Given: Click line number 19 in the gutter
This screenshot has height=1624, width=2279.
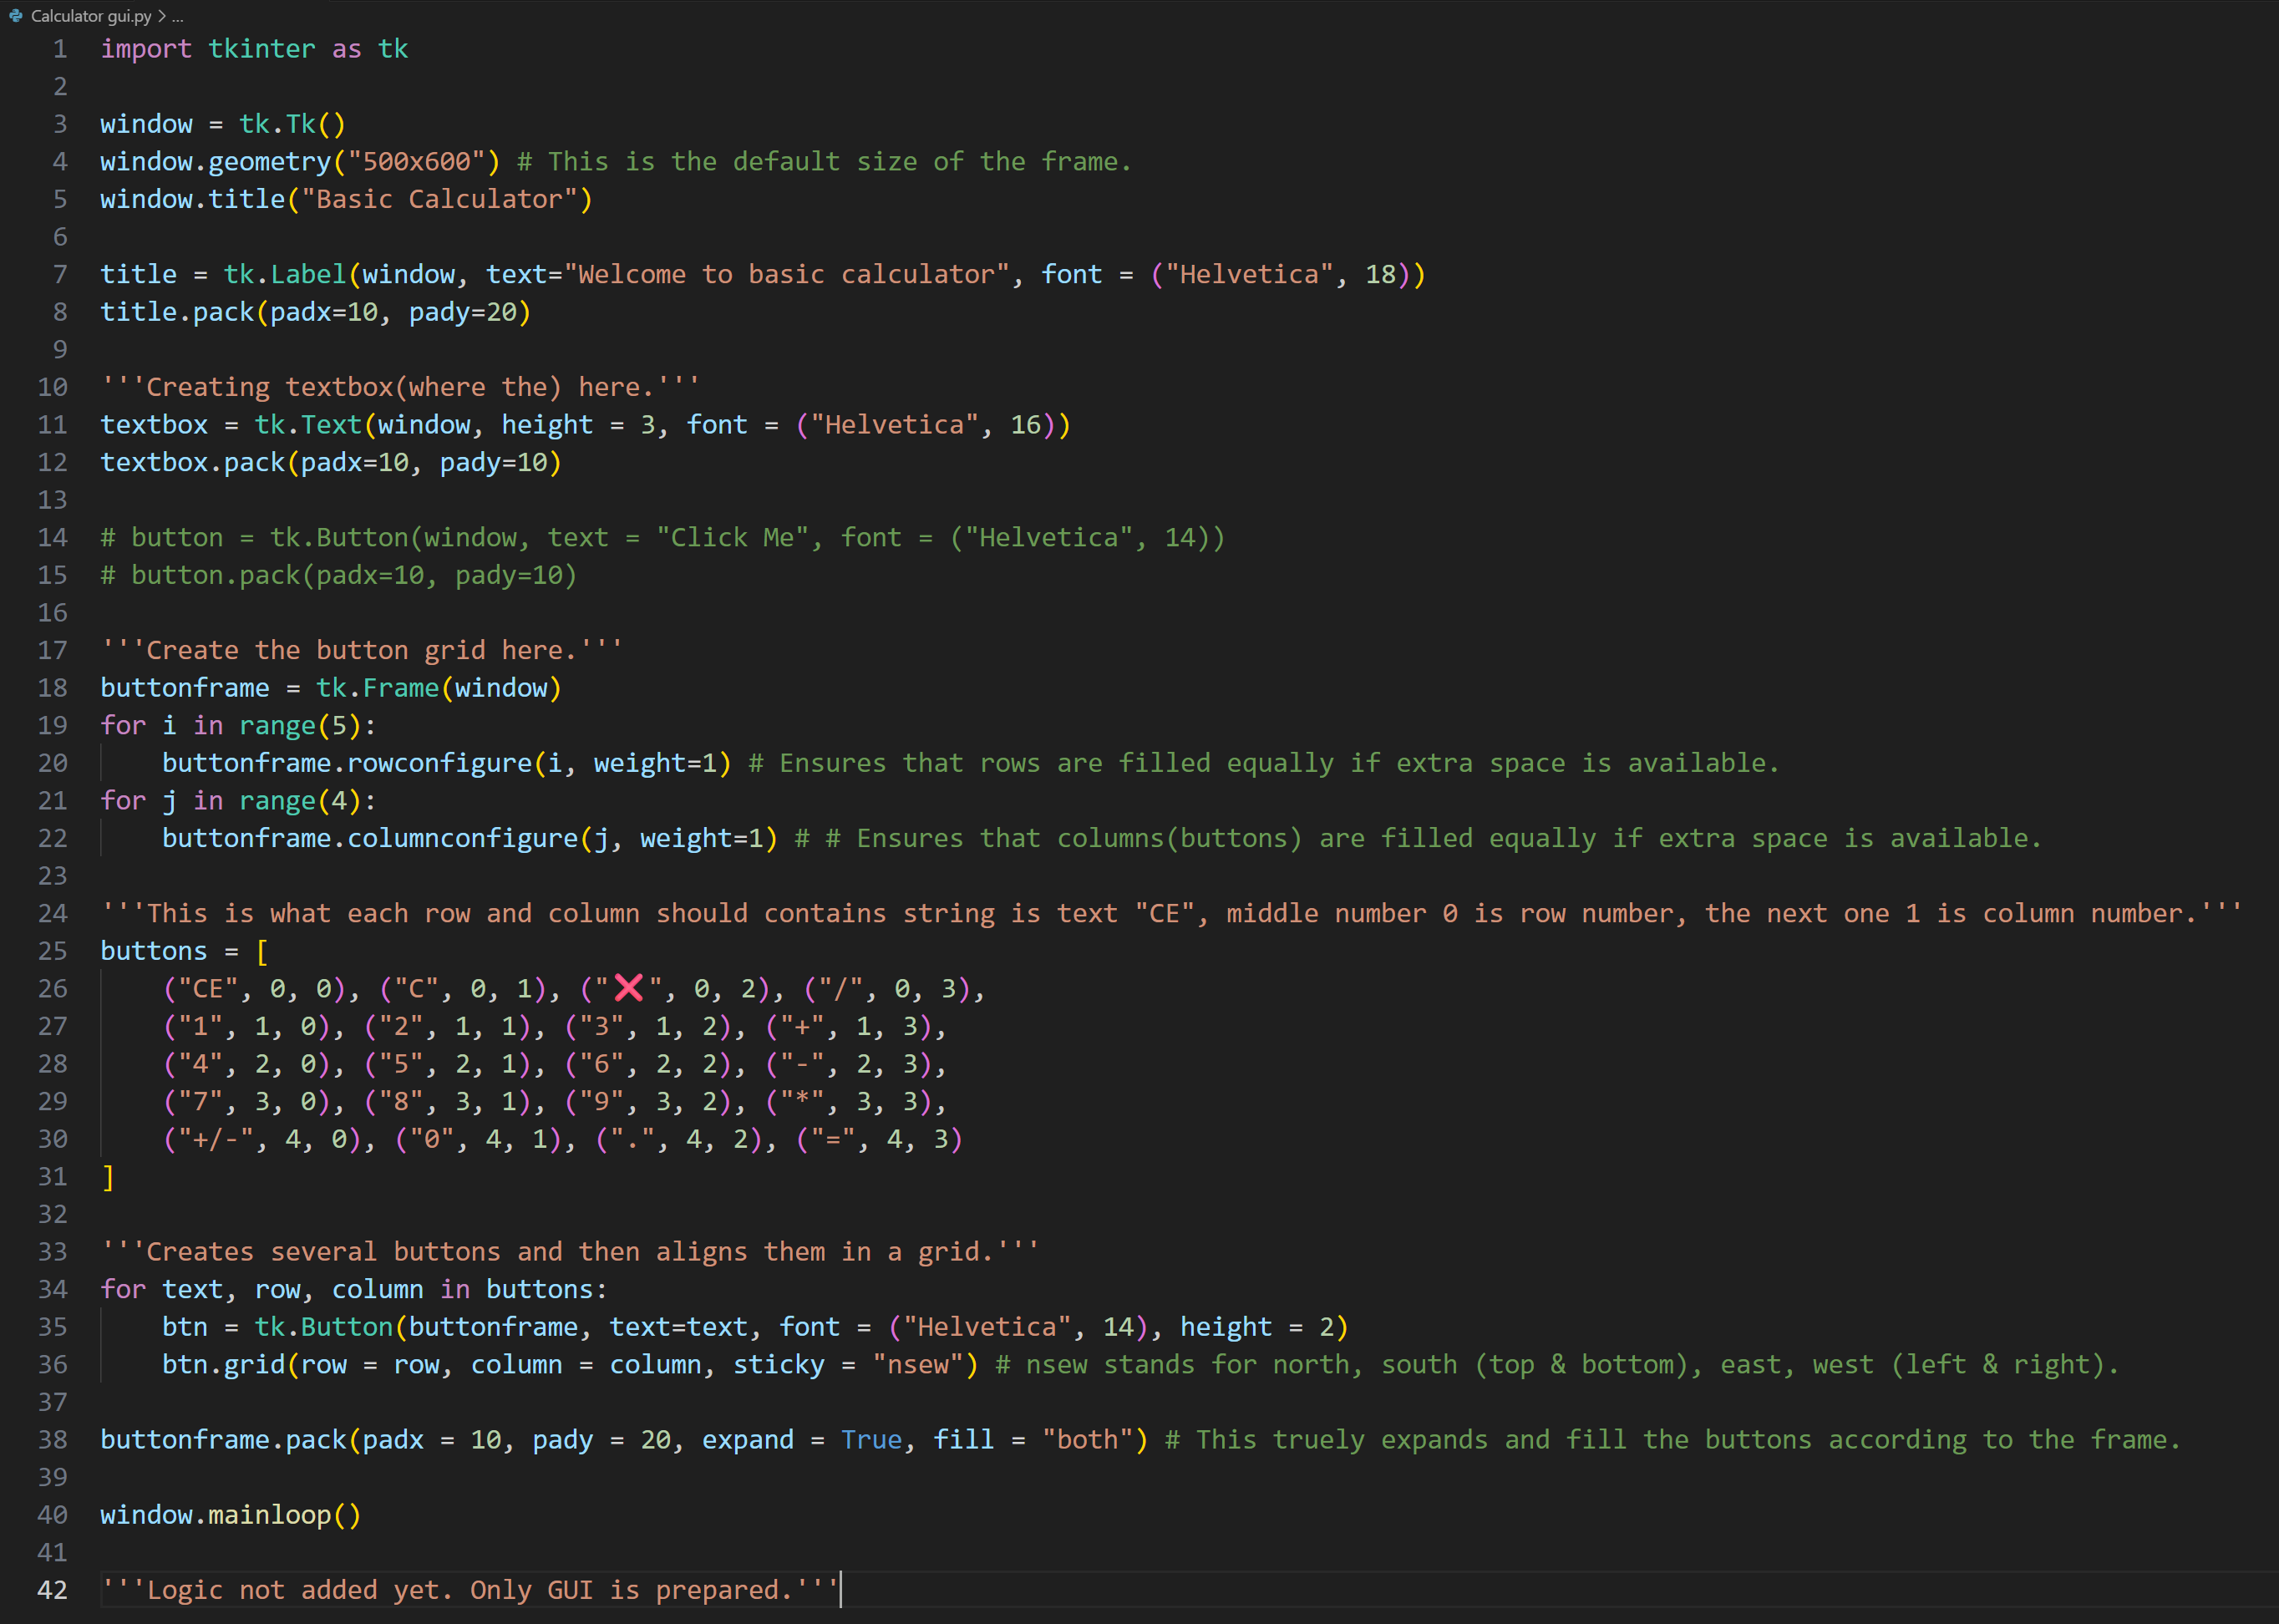Looking at the screenshot, I should click(x=52, y=725).
